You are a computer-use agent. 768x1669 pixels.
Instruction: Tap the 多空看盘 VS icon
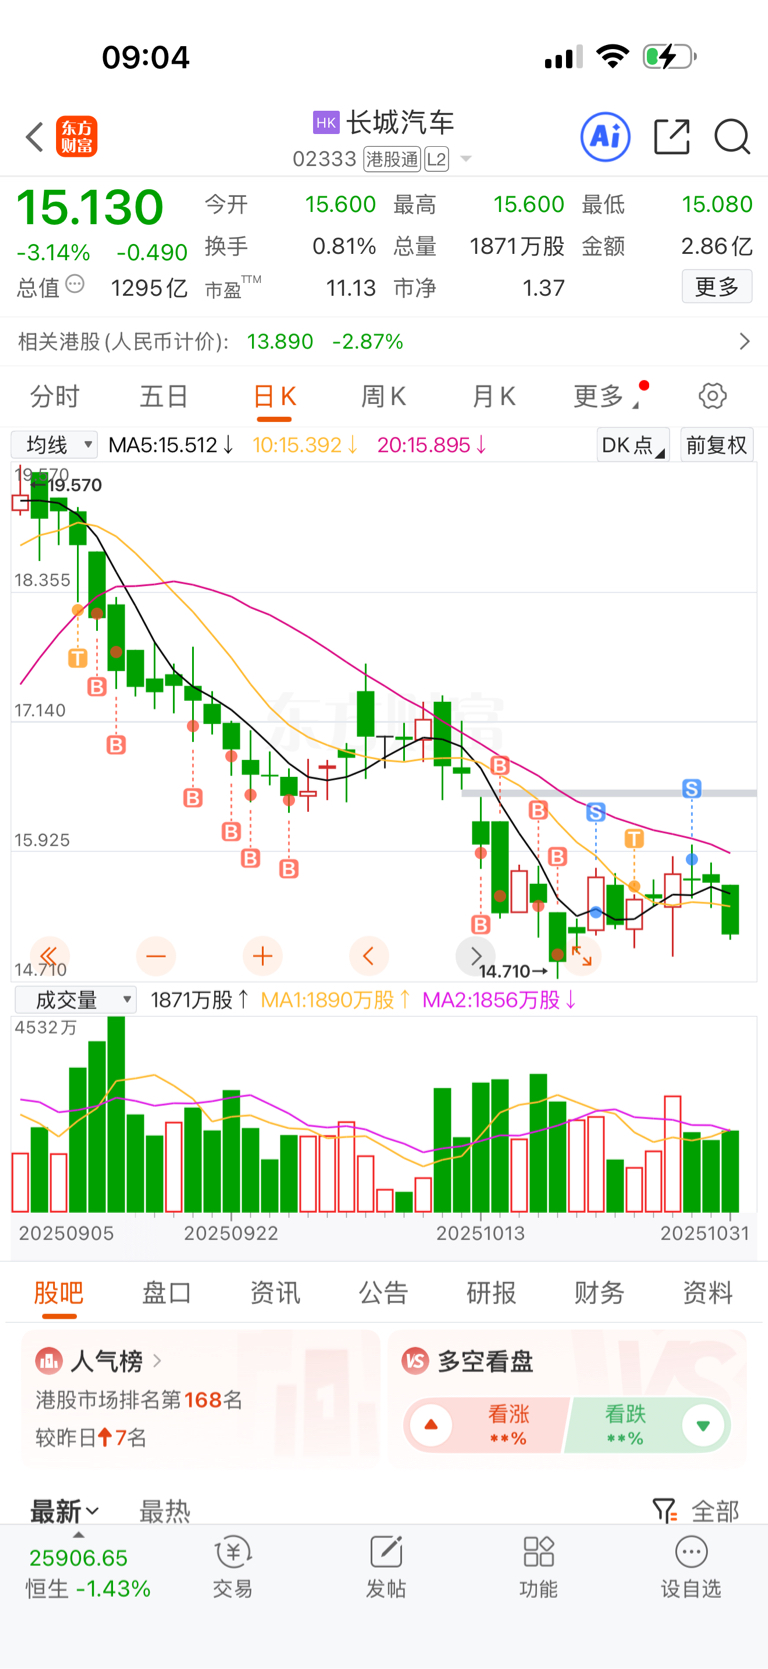tap(415, 1361)
